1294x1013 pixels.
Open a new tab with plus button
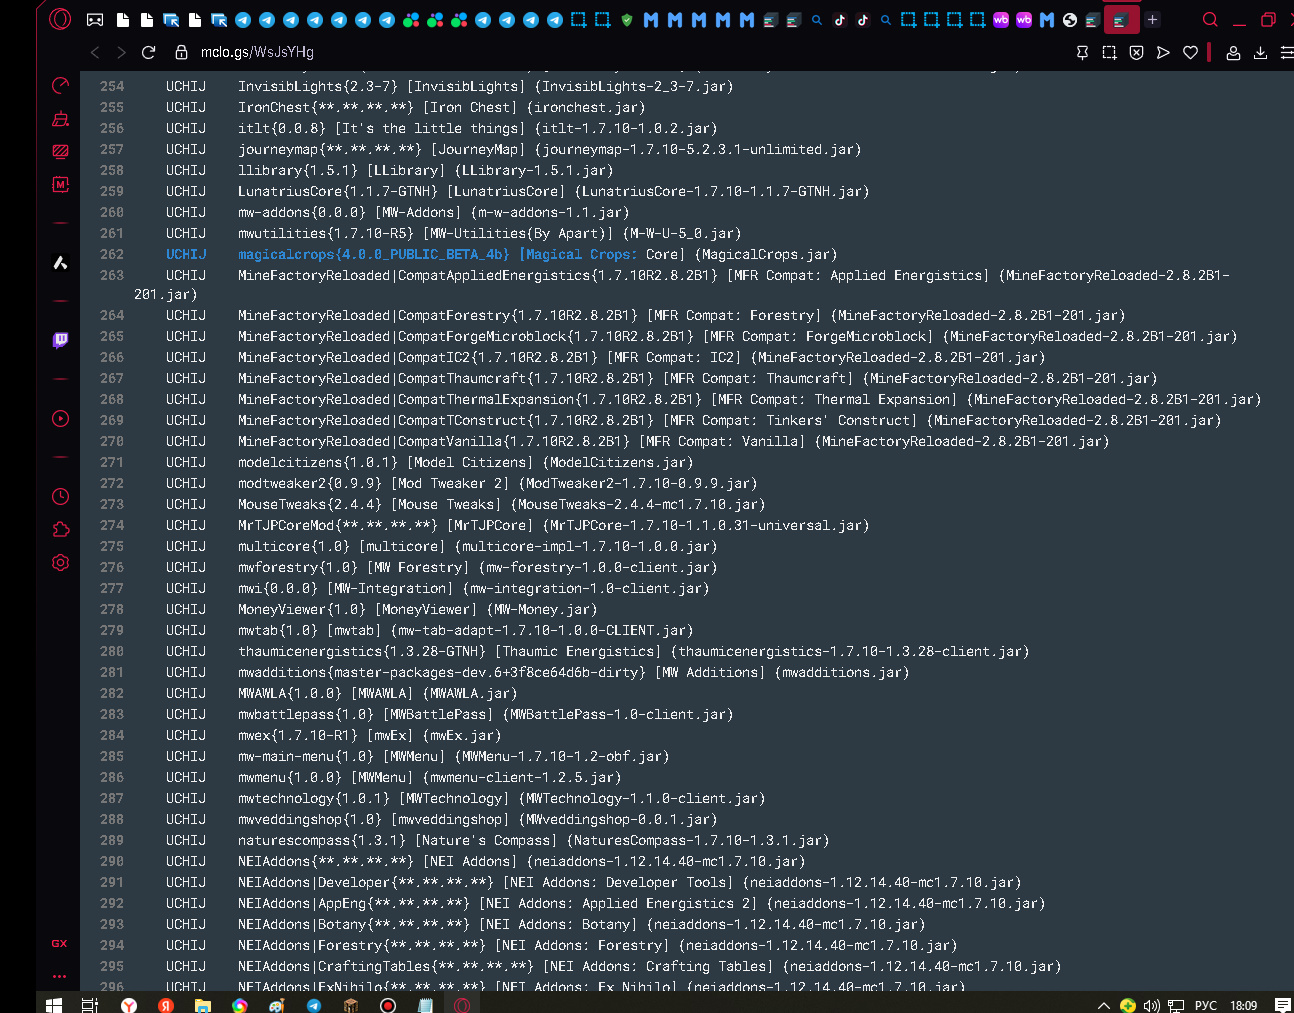point(1152,19)
